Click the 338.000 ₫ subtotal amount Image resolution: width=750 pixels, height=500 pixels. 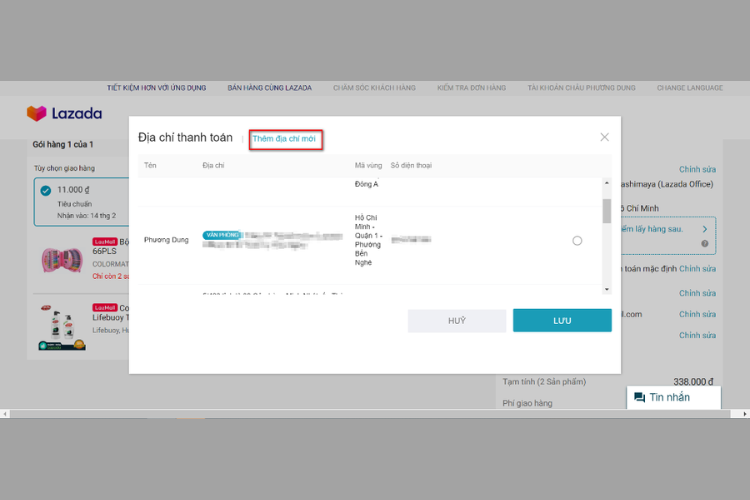tap(693, 382)
